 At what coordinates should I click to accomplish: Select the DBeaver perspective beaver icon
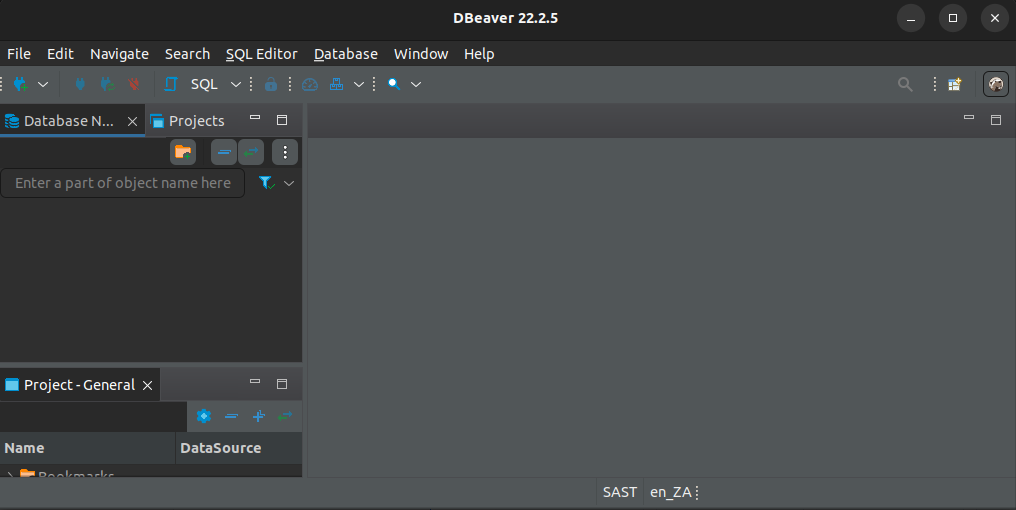(996, 84)
